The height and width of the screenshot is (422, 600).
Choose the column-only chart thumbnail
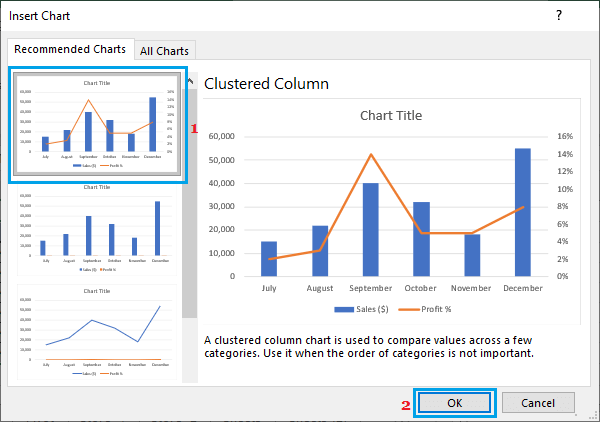tap(97, 234)
